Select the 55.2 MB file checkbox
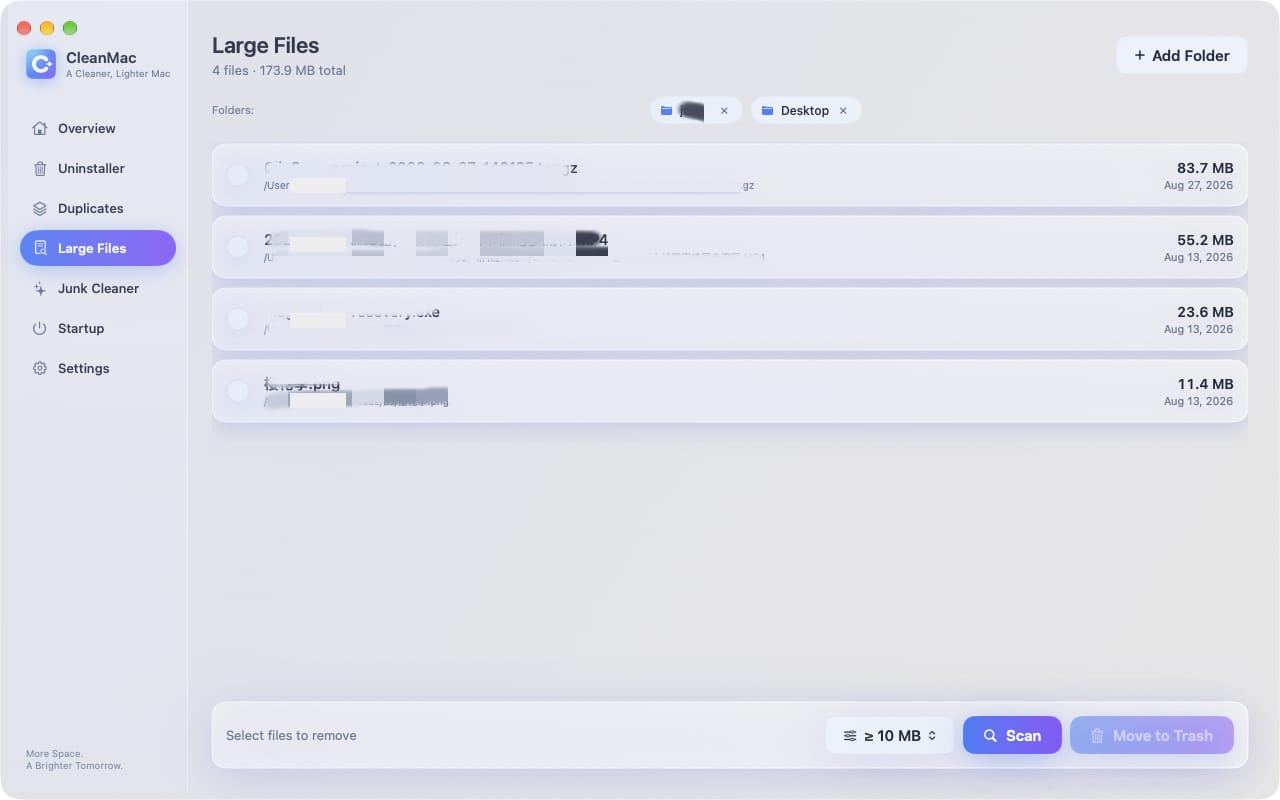The width and height of the screenshot is (1280, 800). [238, 247]
